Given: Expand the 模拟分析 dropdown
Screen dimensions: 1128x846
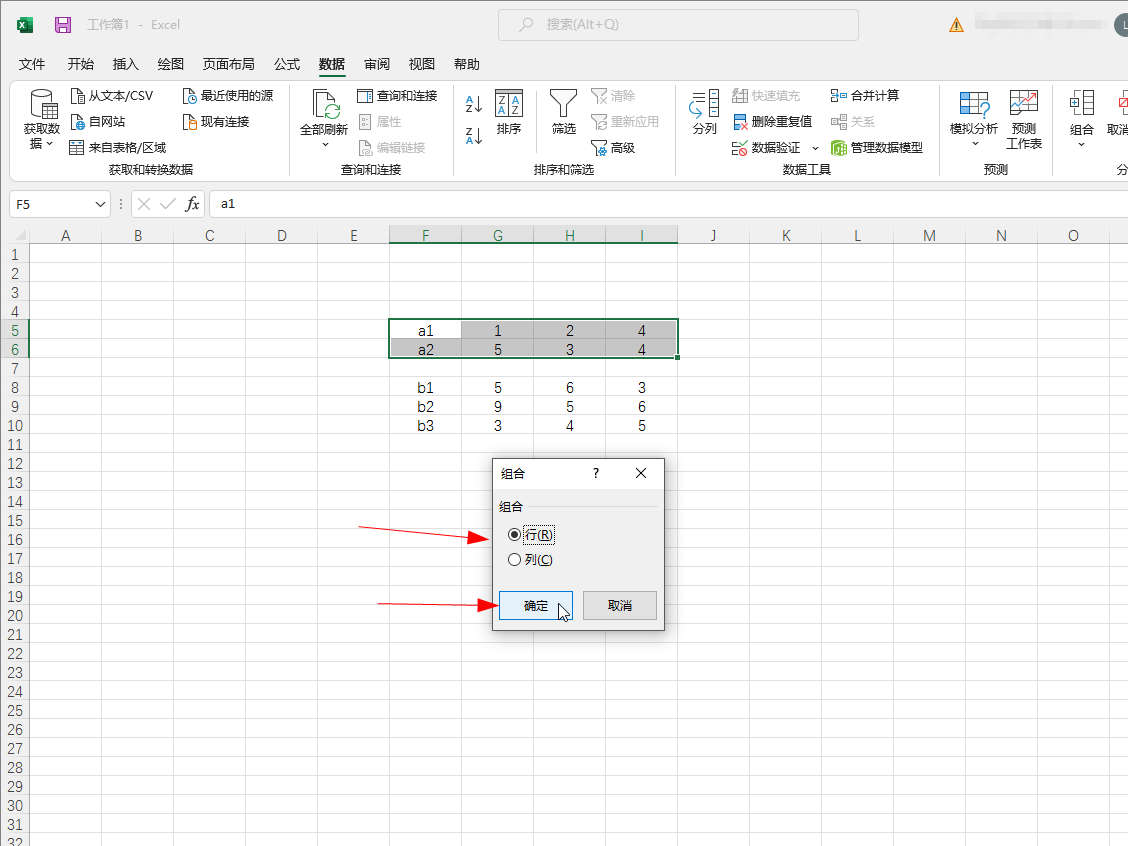Looking at the screenshot, I should 973,144.
